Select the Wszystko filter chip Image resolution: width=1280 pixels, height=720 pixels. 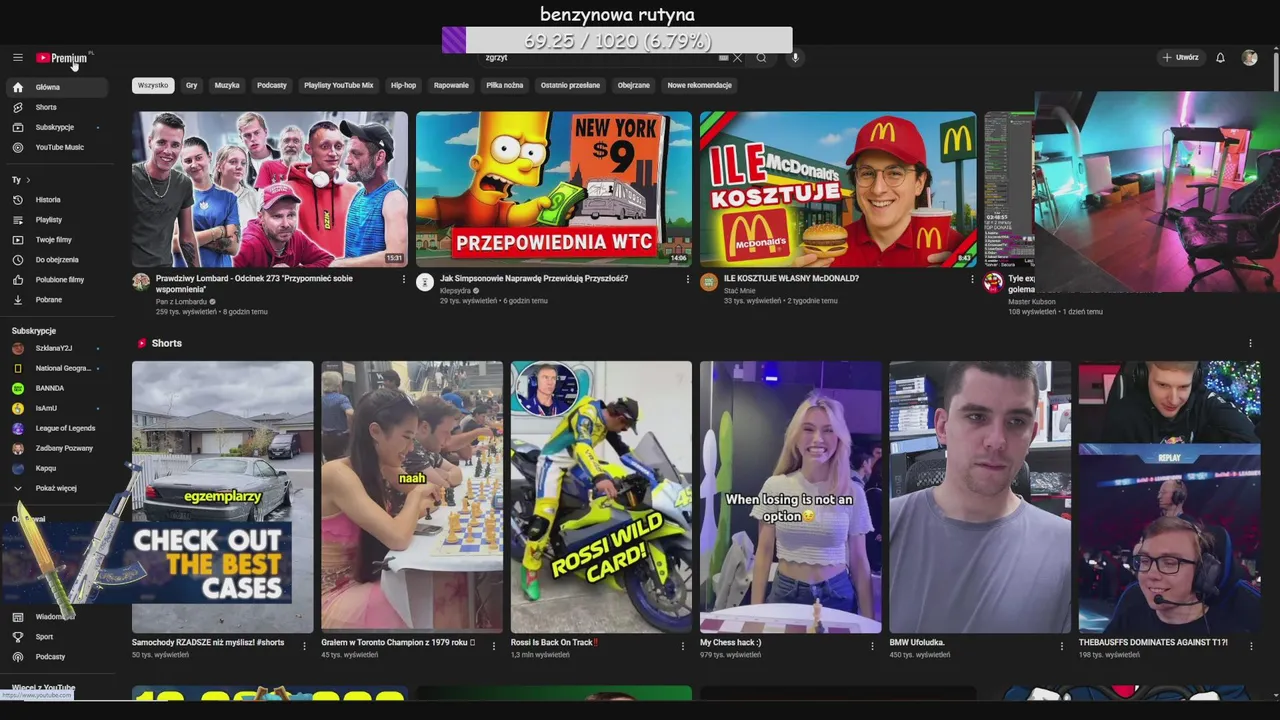click(x=153, y=86)
